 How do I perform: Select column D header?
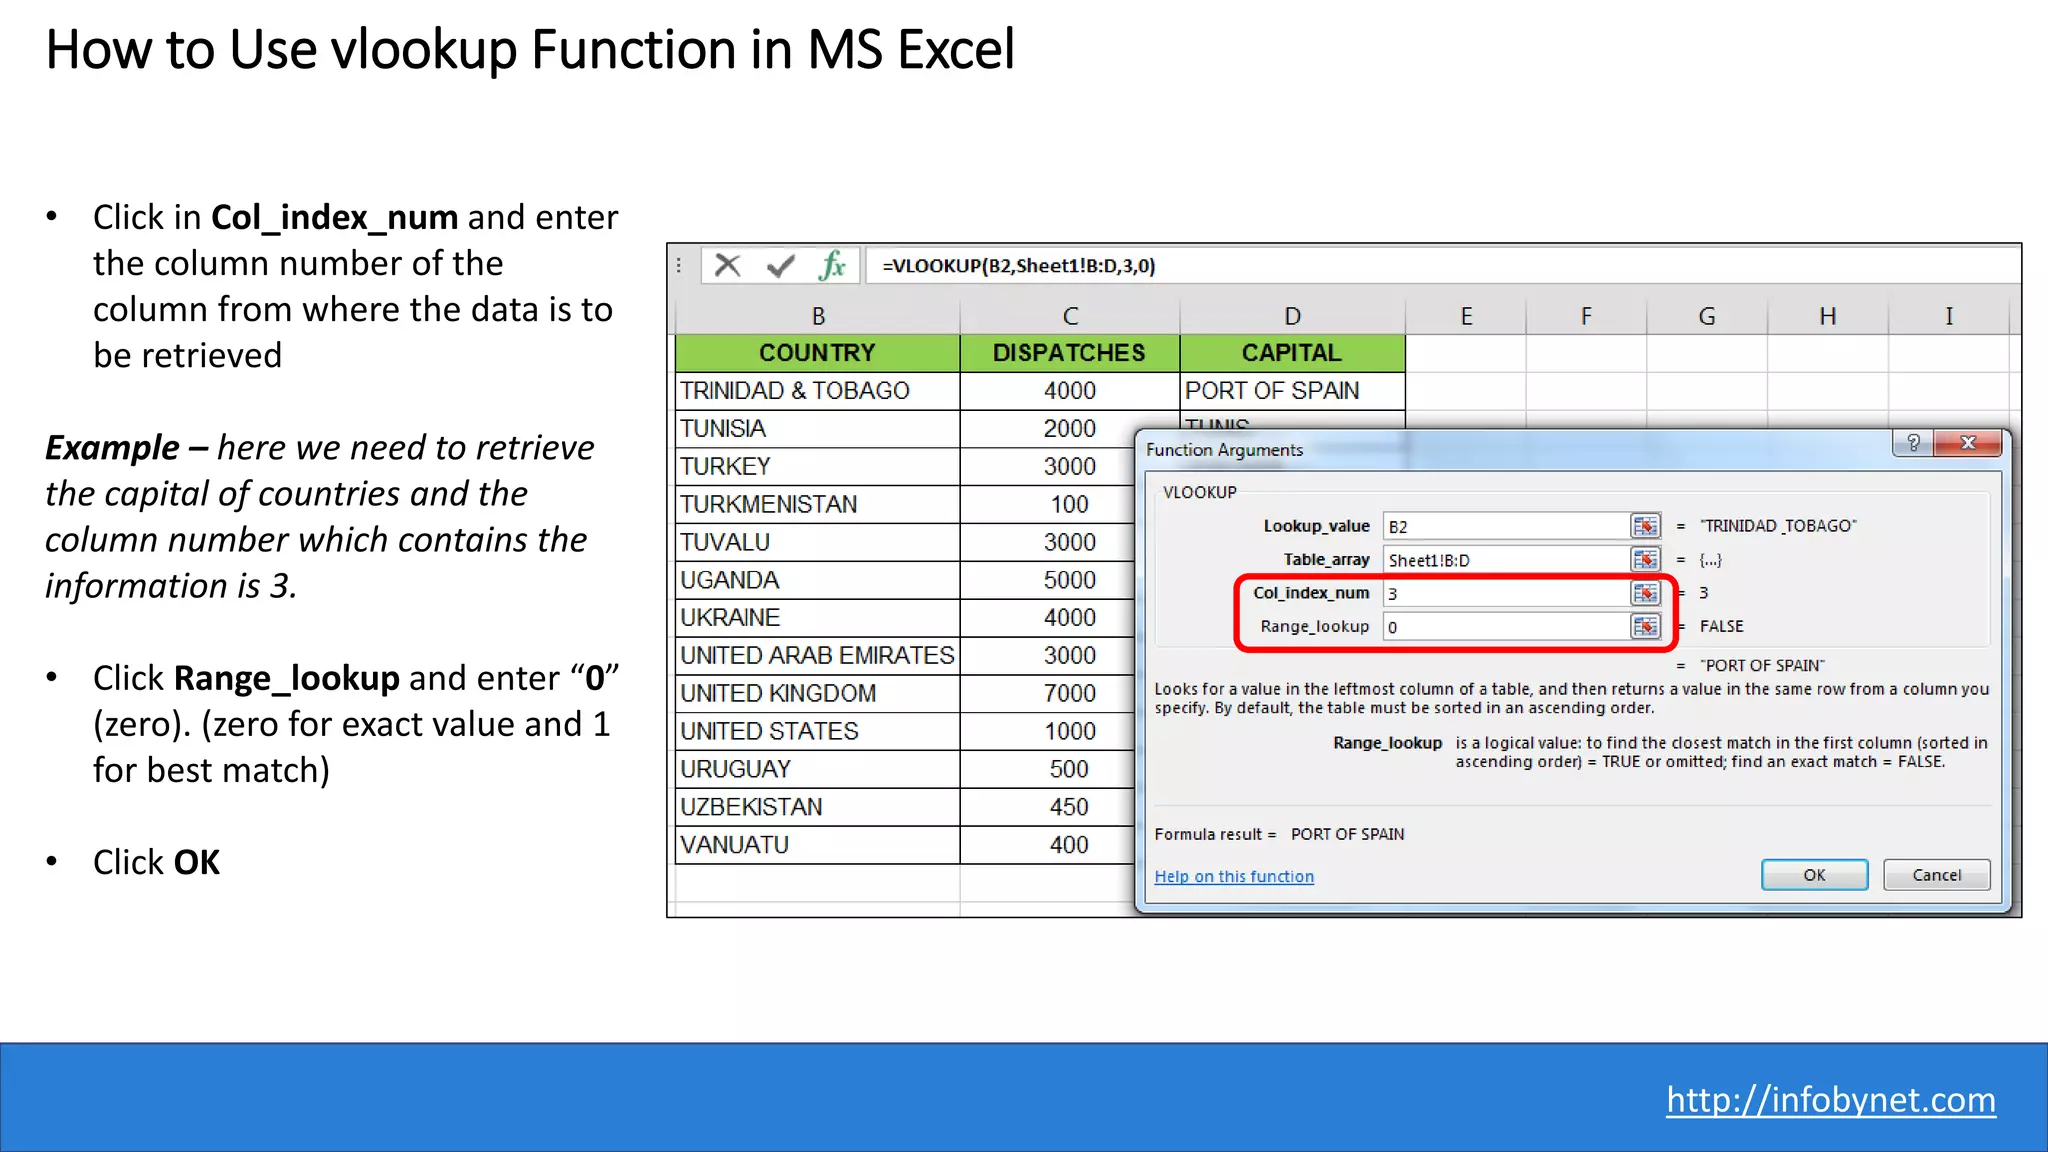[1292, 316]
